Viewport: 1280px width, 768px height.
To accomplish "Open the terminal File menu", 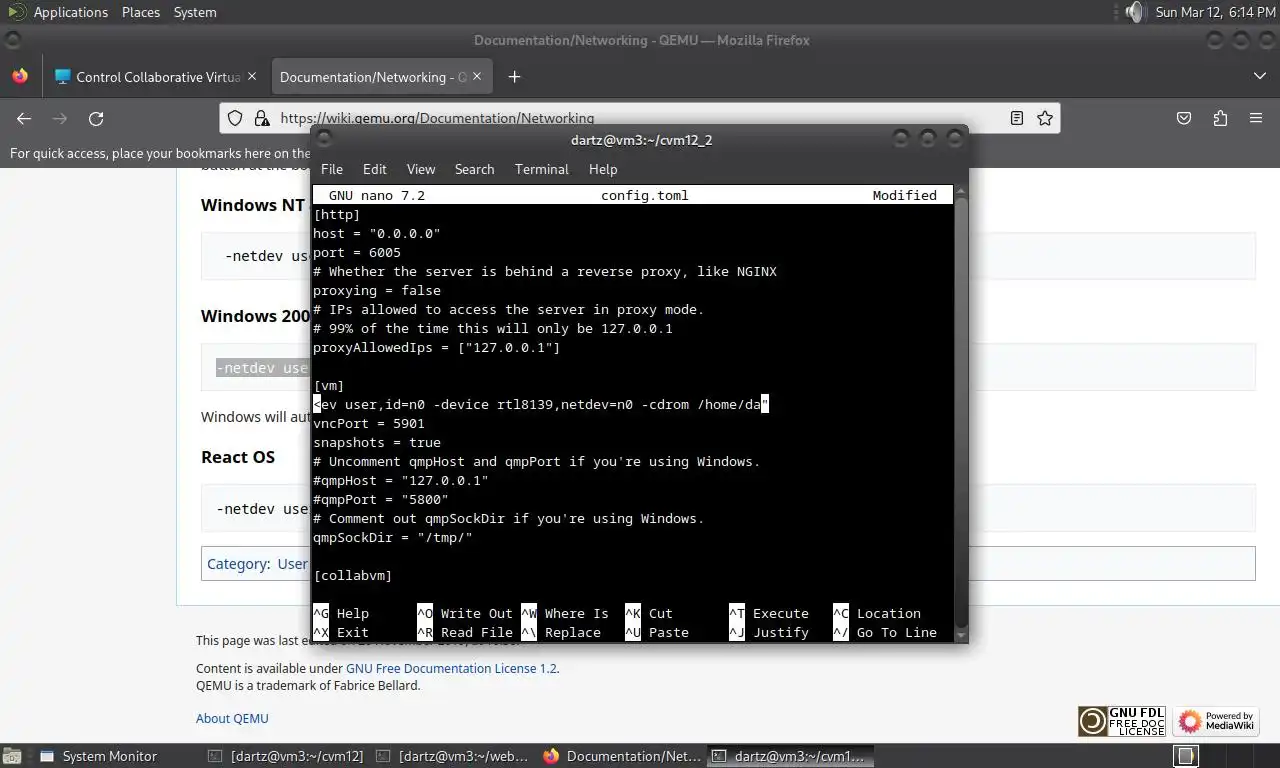I will [332, 169].
